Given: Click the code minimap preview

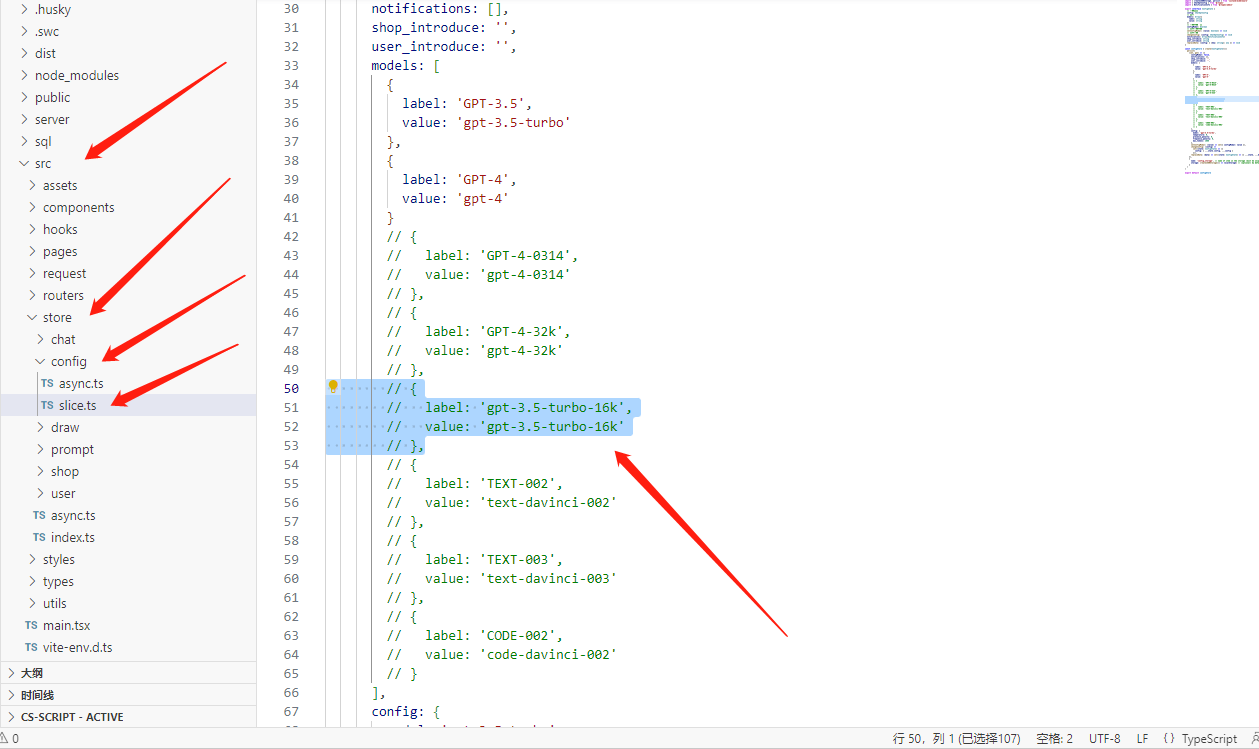Looking at the screenshot, I should pos(1215,90).
